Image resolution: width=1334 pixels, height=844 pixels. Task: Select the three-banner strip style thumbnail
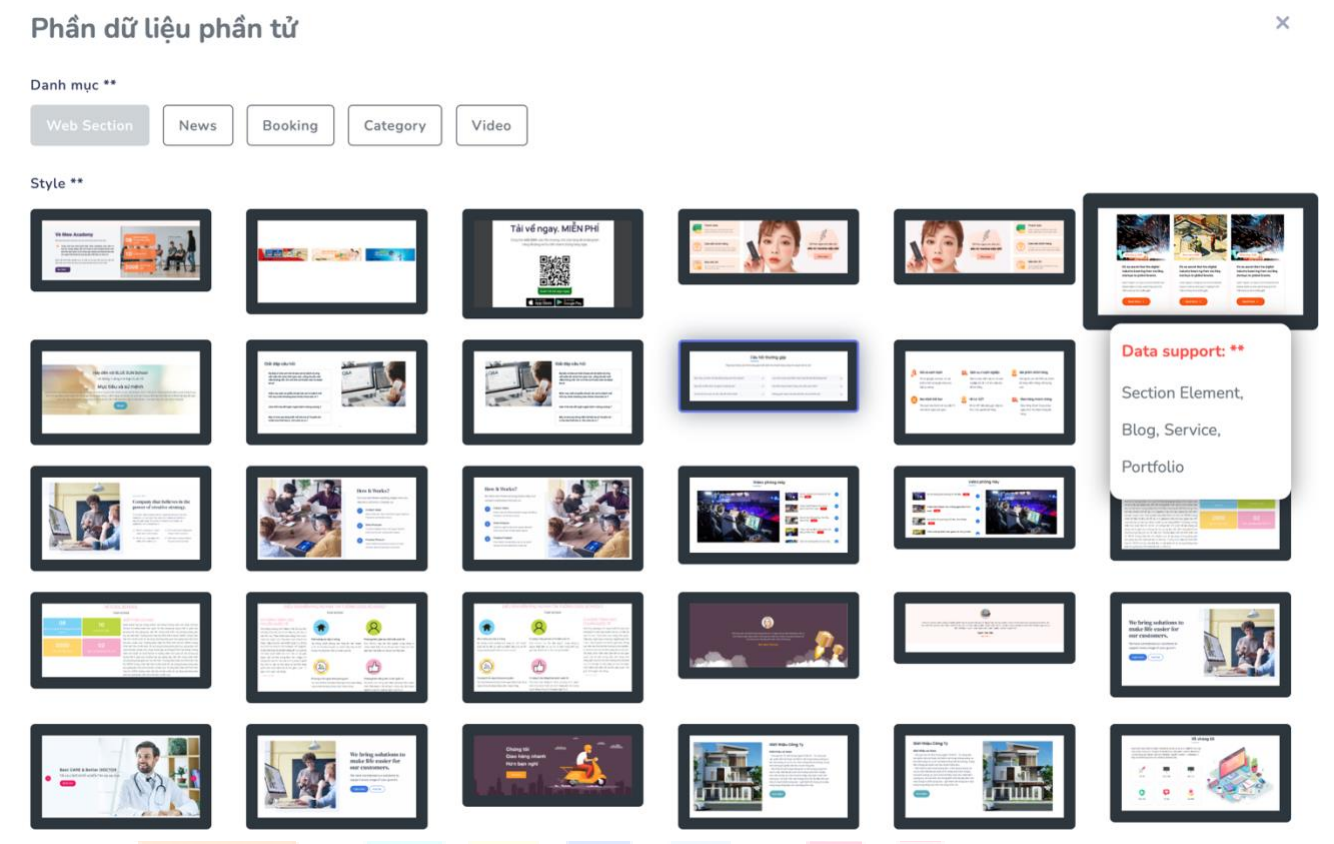click(x=336, y=261)
